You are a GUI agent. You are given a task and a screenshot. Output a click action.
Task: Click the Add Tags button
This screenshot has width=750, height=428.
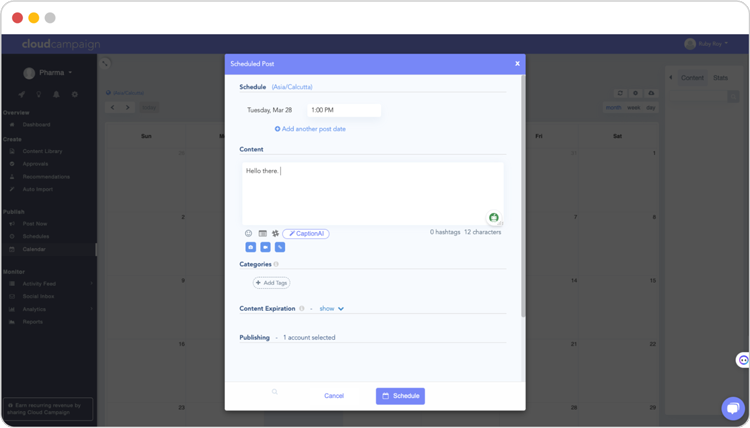tap(272, 283)
